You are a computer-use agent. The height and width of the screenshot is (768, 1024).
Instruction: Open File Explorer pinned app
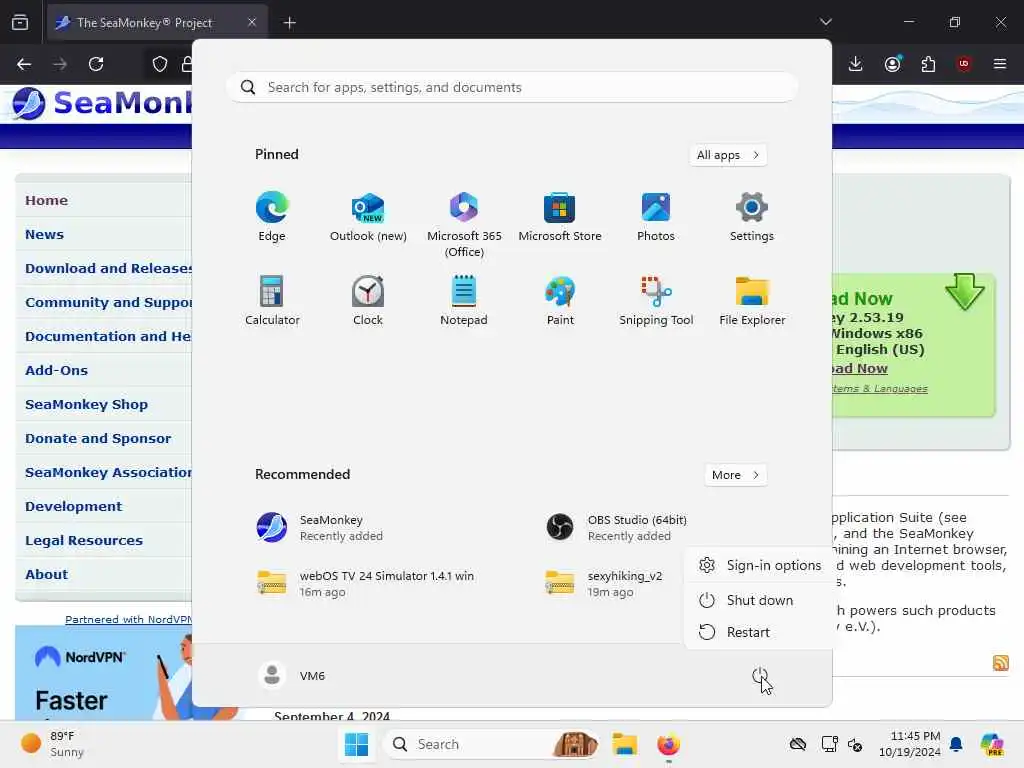[x=752, y=300]
